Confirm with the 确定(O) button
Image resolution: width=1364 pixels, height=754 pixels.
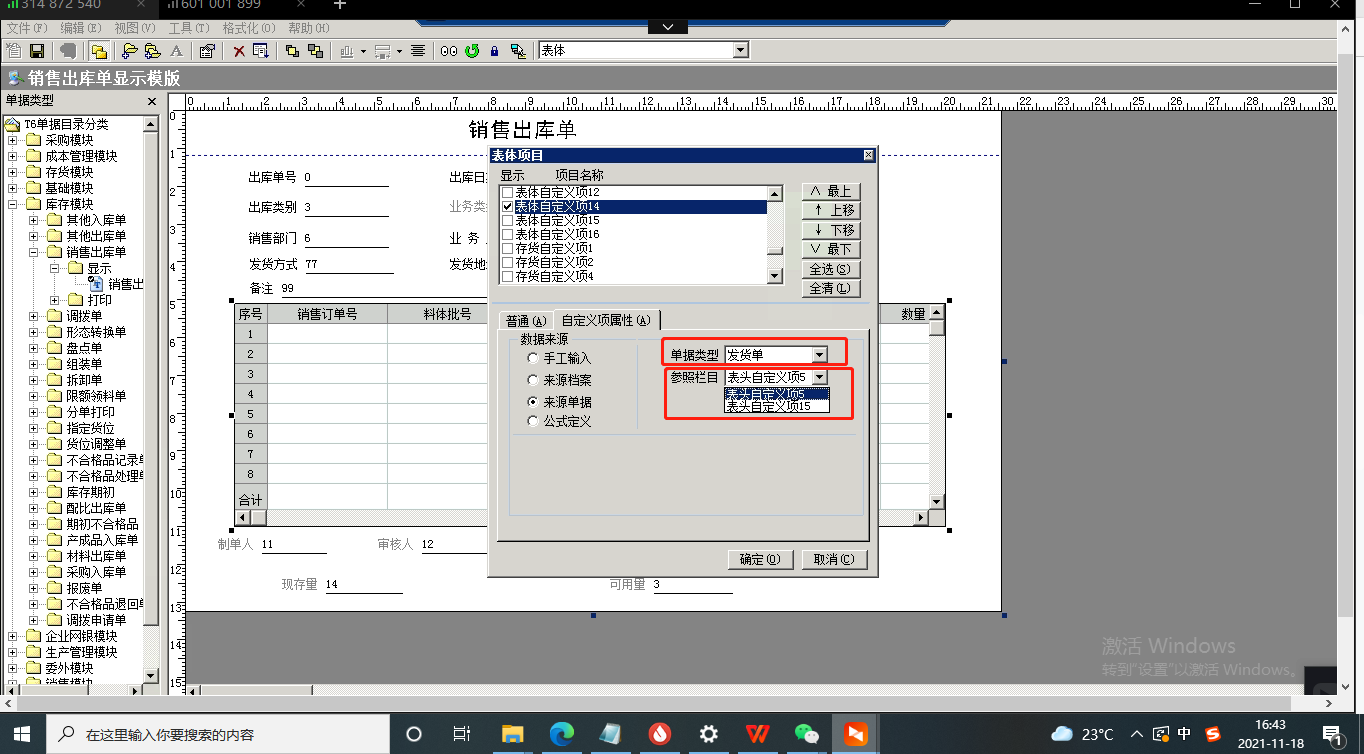click(x=761, y=560)
